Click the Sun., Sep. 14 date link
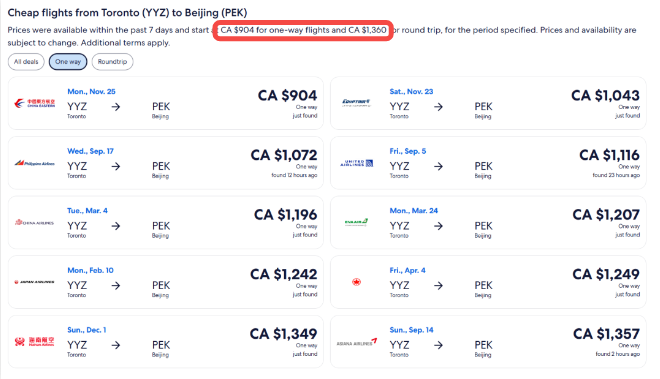This screenshot has width=660, height=379. [x=411, y=330]
